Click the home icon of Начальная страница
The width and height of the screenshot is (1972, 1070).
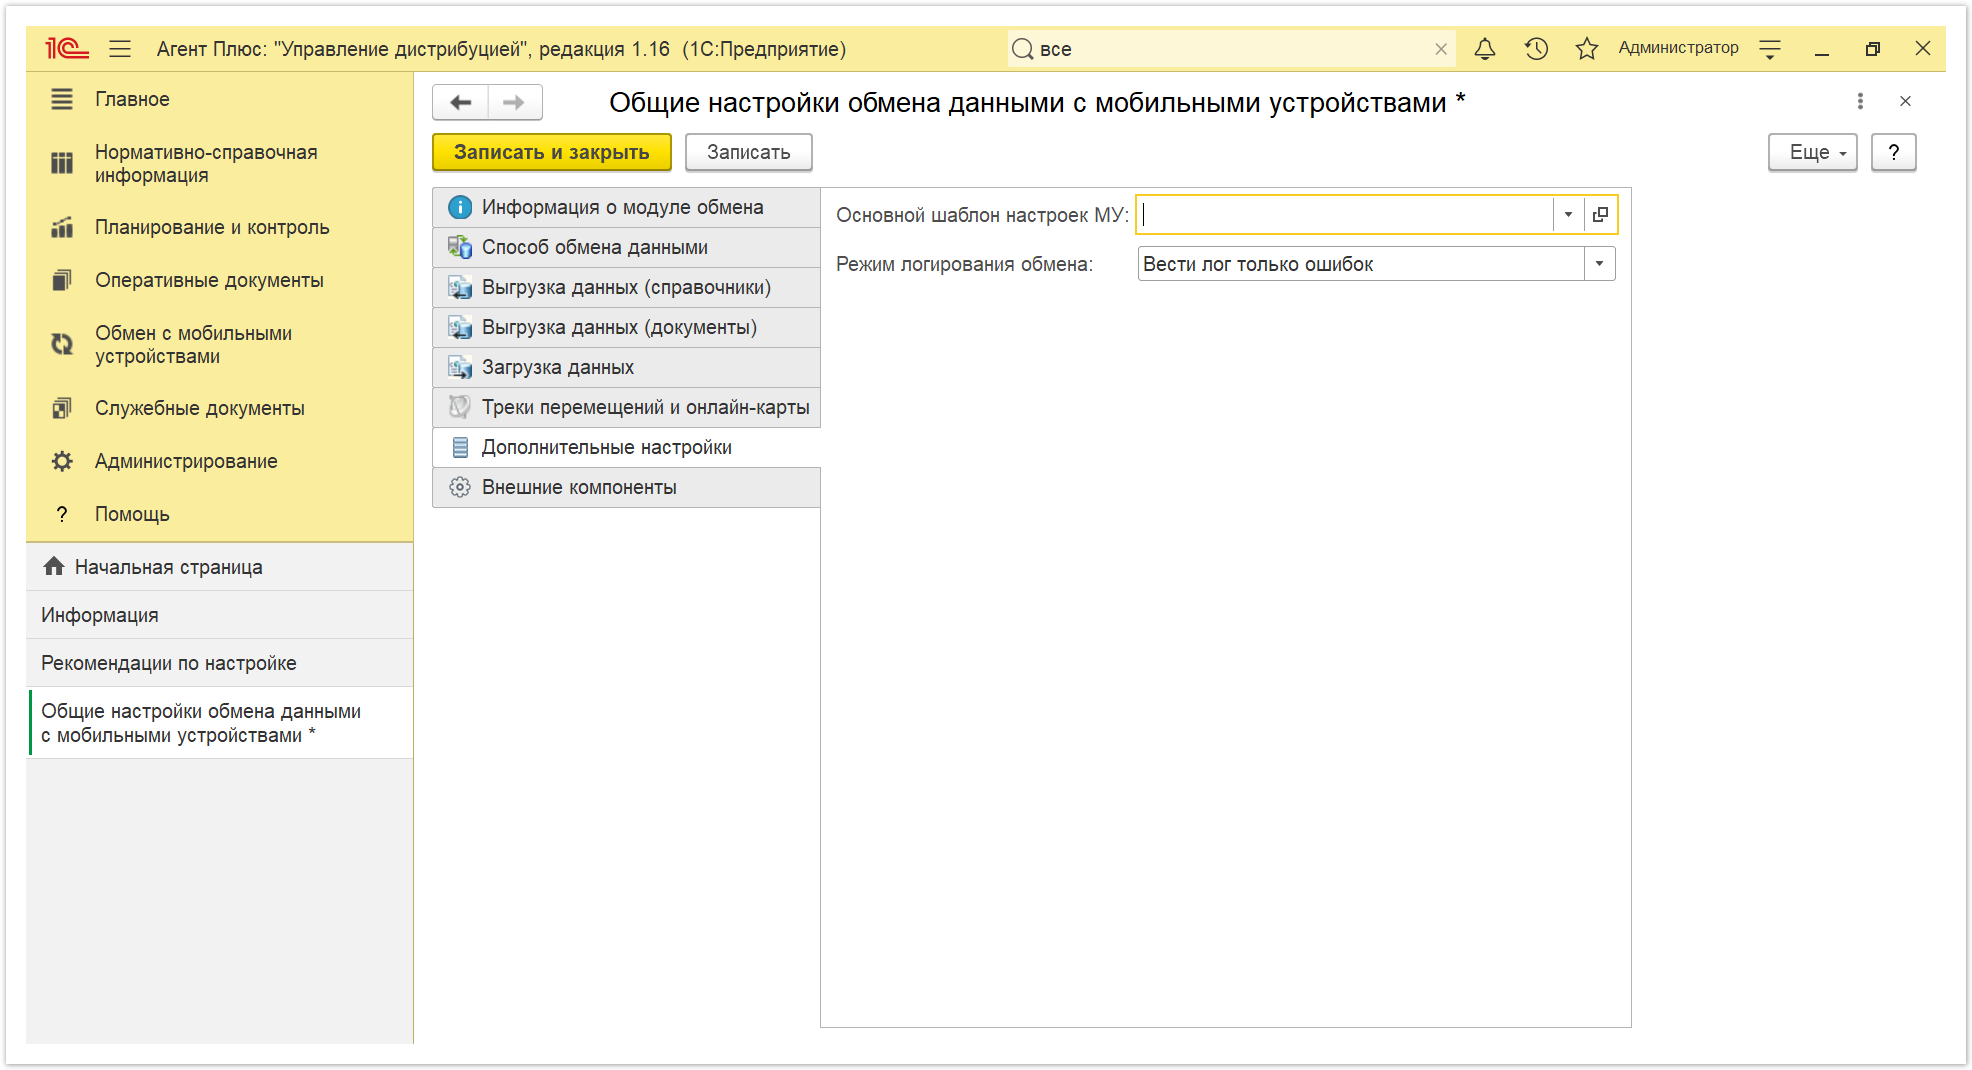54,566
